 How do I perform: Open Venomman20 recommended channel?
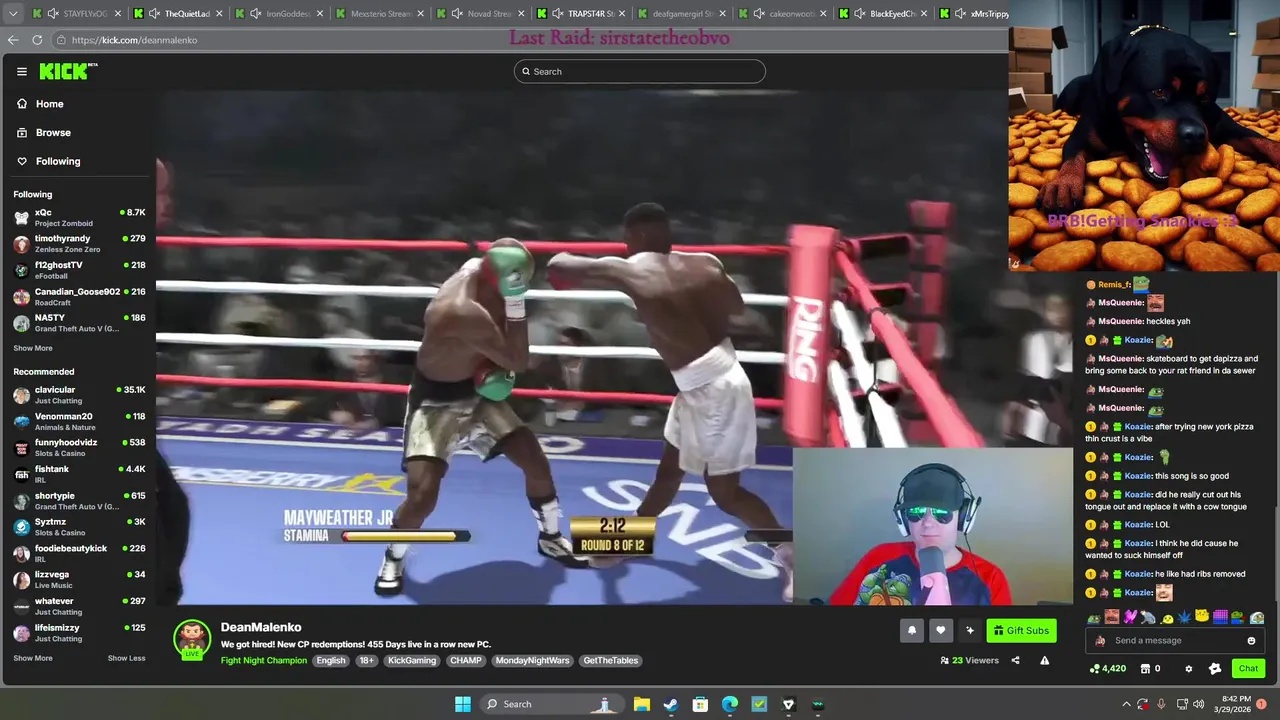click(x=78, y=421)
